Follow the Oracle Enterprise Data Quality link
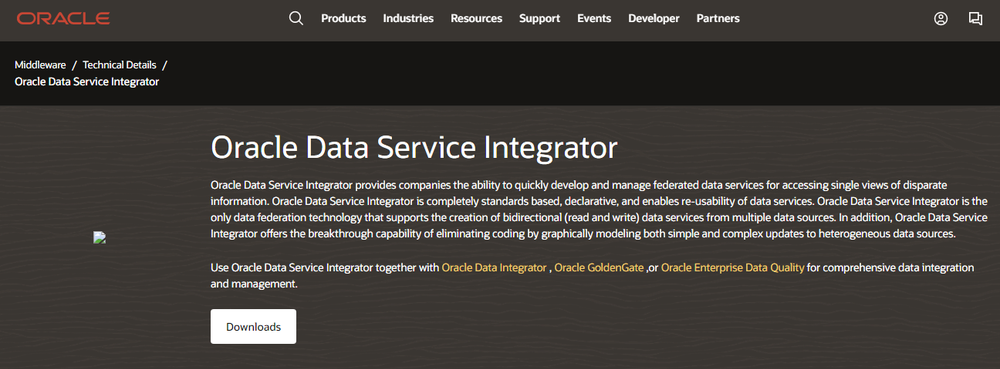The image size is (1000, 369). pyautogui.click(x=733, y=268)
